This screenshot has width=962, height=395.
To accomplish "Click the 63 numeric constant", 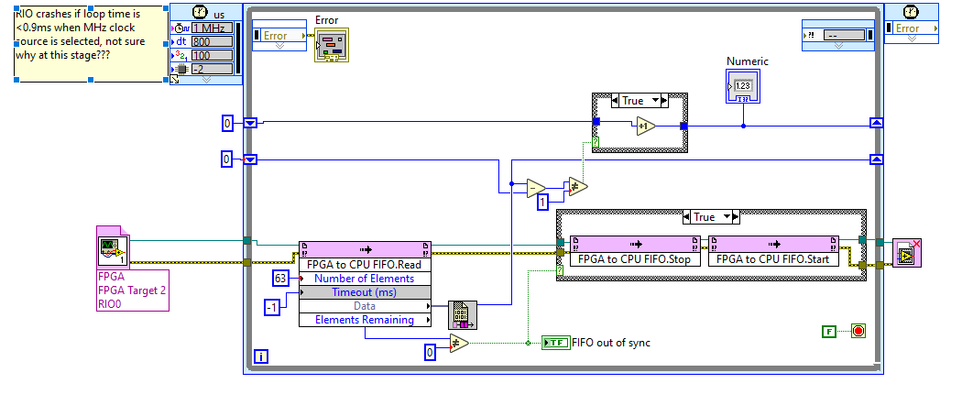I will 280,279.
